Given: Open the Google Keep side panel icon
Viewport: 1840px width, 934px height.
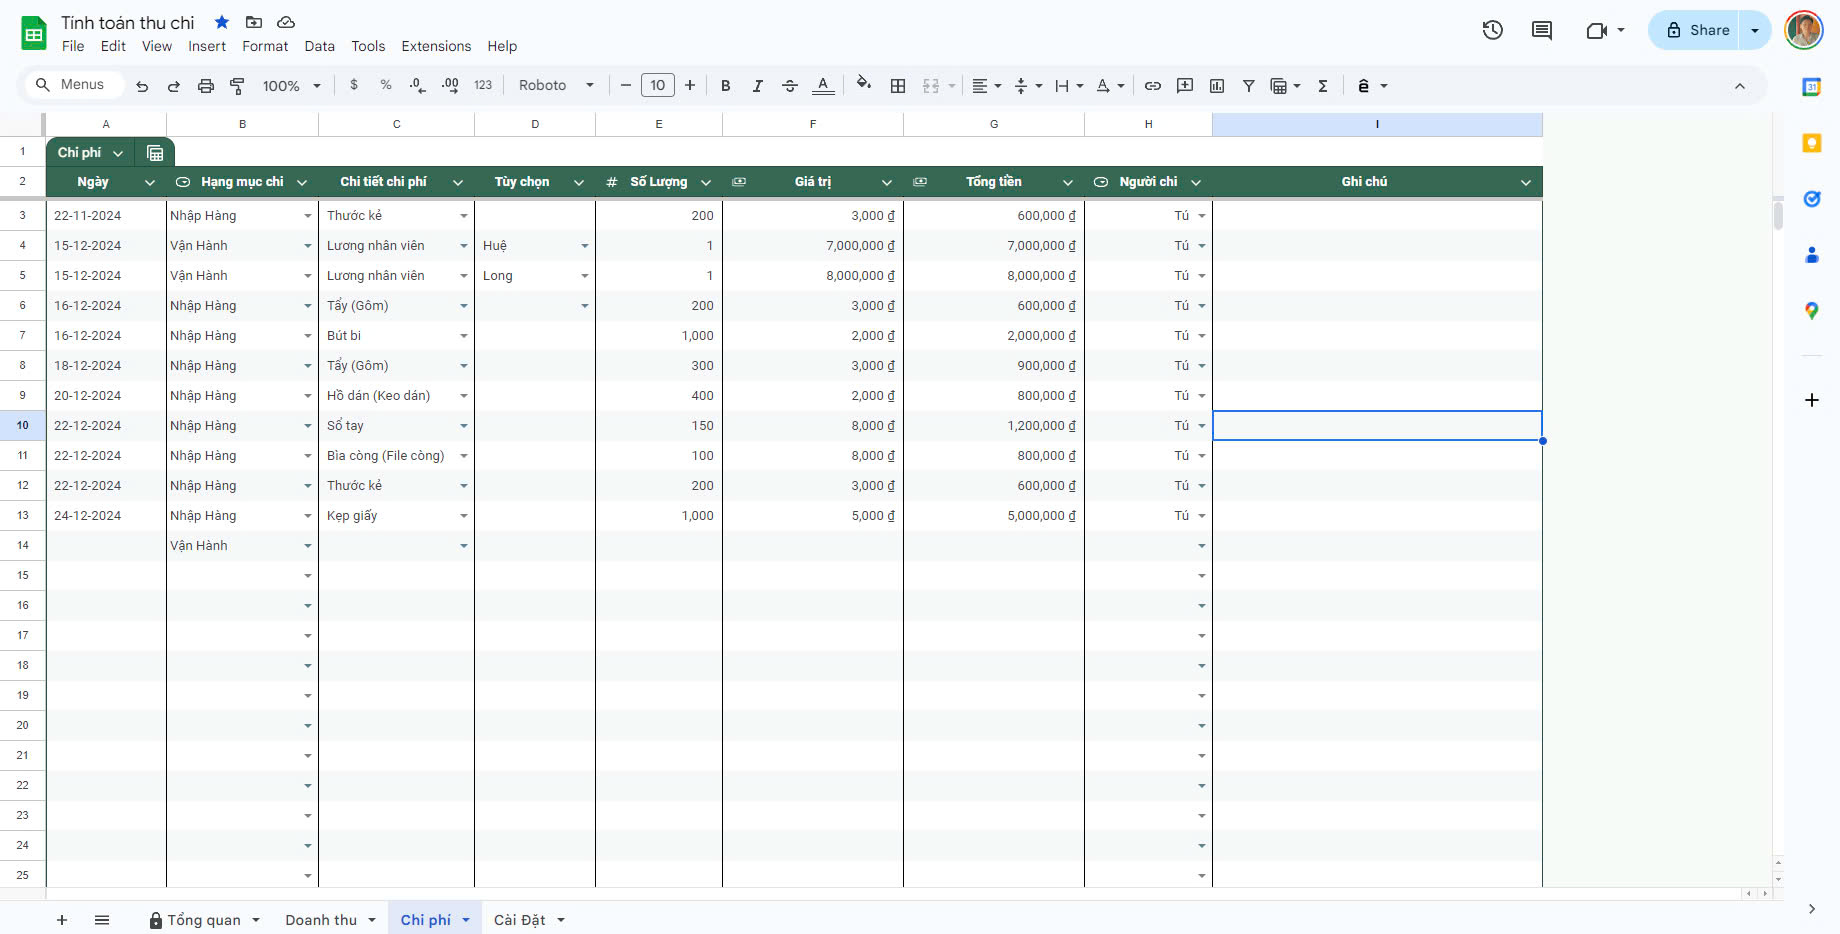Looking at the screenshot, I should click(x=1811, y=143).
